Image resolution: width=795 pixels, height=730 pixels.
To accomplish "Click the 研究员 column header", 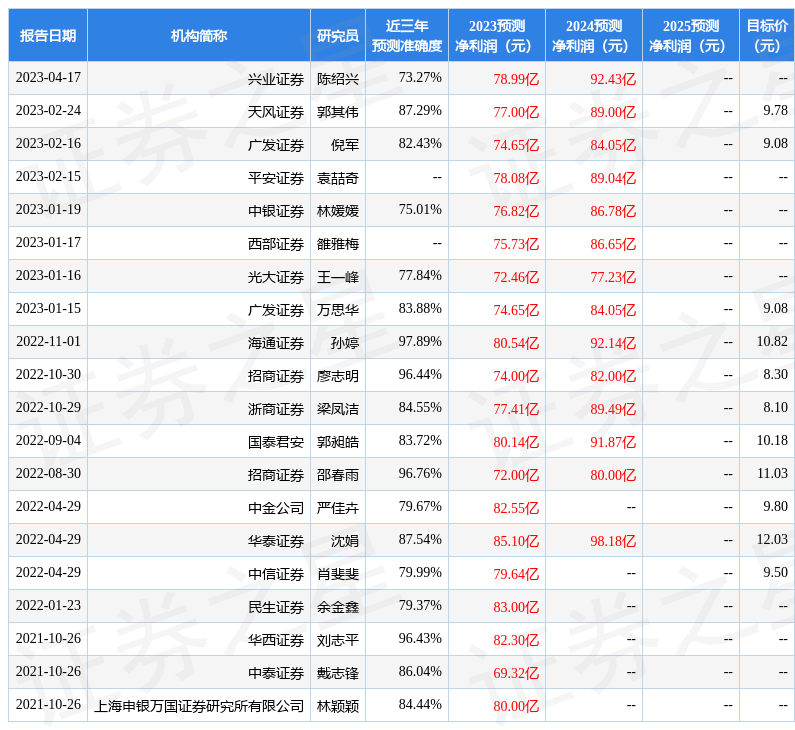I will tap(338, 35).
